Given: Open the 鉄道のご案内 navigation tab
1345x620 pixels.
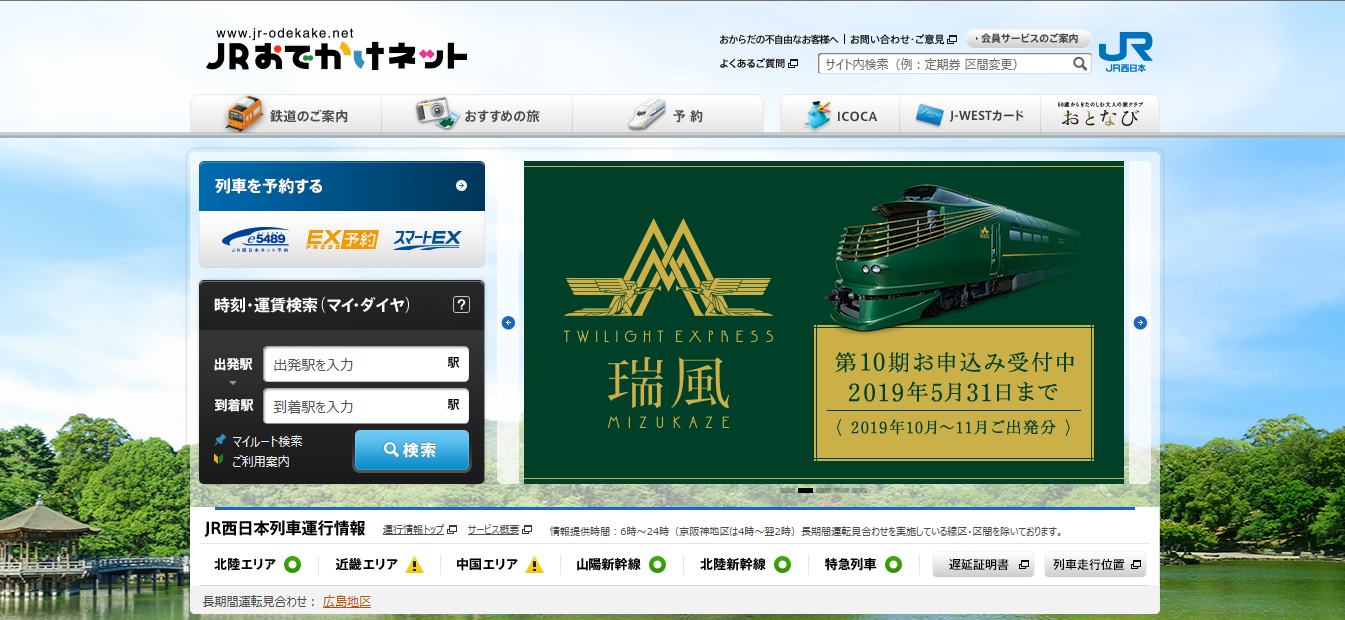Looking at the screenshot, I should (286, 114).
